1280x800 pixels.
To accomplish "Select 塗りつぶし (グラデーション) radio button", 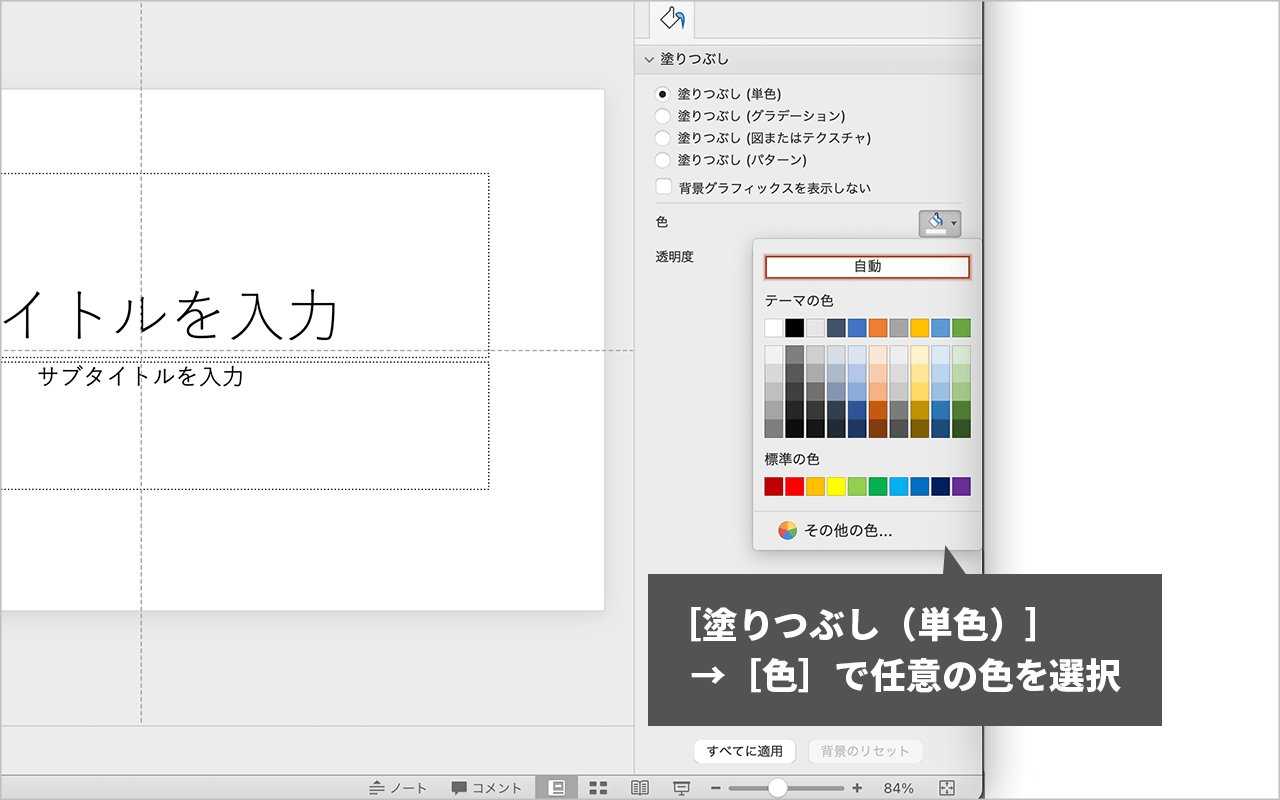I will pyautogui.click(x=662, y=116).
